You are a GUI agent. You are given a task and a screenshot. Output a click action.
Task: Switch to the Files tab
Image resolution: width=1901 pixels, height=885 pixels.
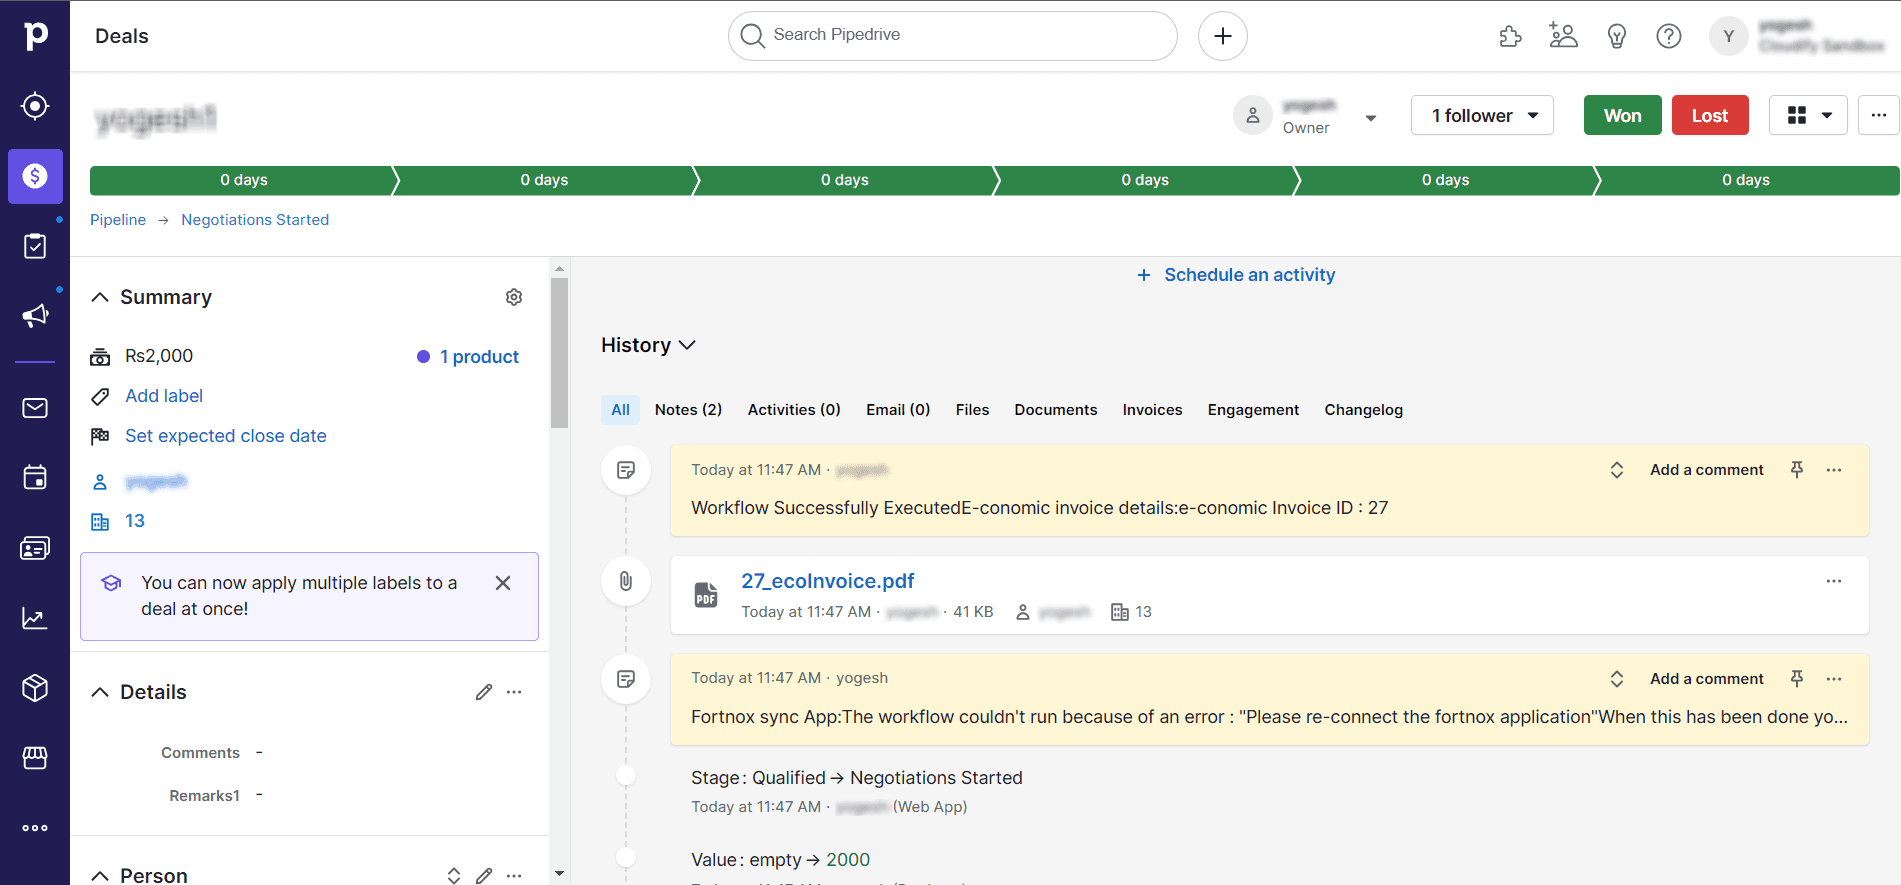pos(972,410)
